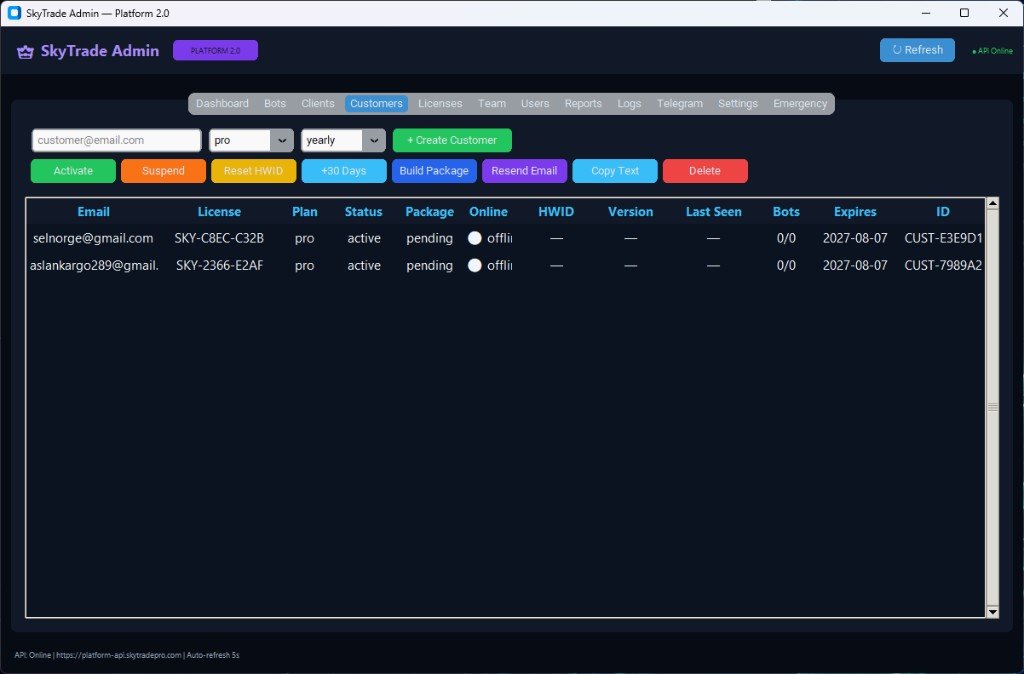Screen dimensions: 1024x674
Task: Sort by the Version column header
Action: tap(630, 212)
